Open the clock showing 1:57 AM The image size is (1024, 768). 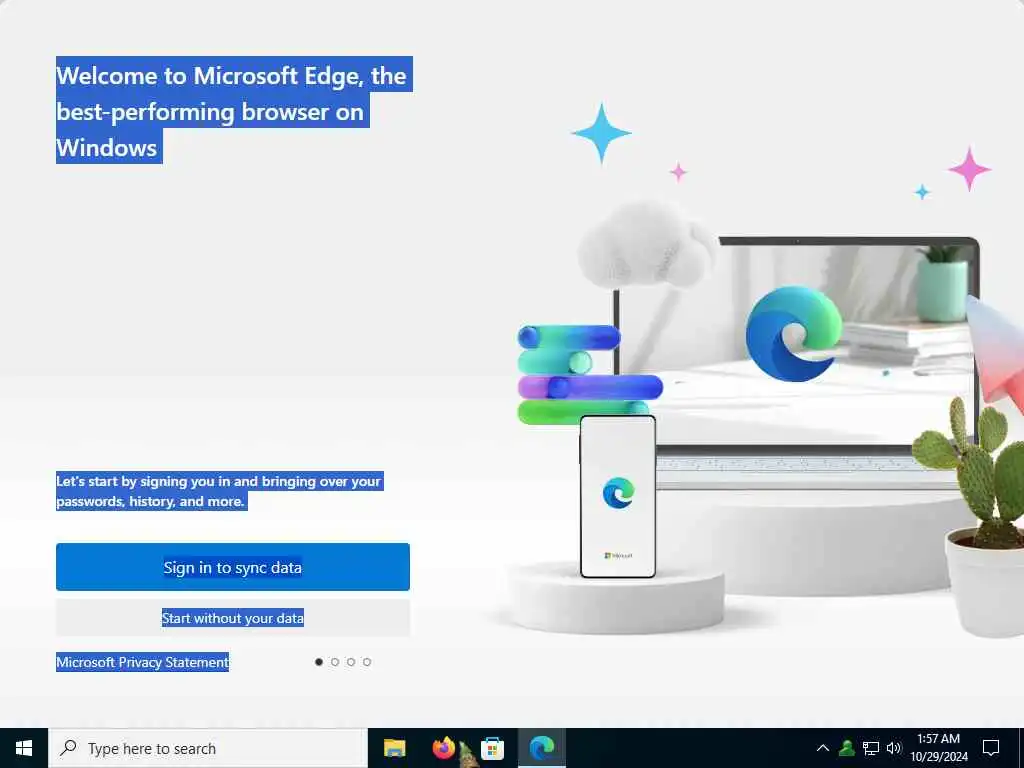pyautogui.click(x=938, y=748)
